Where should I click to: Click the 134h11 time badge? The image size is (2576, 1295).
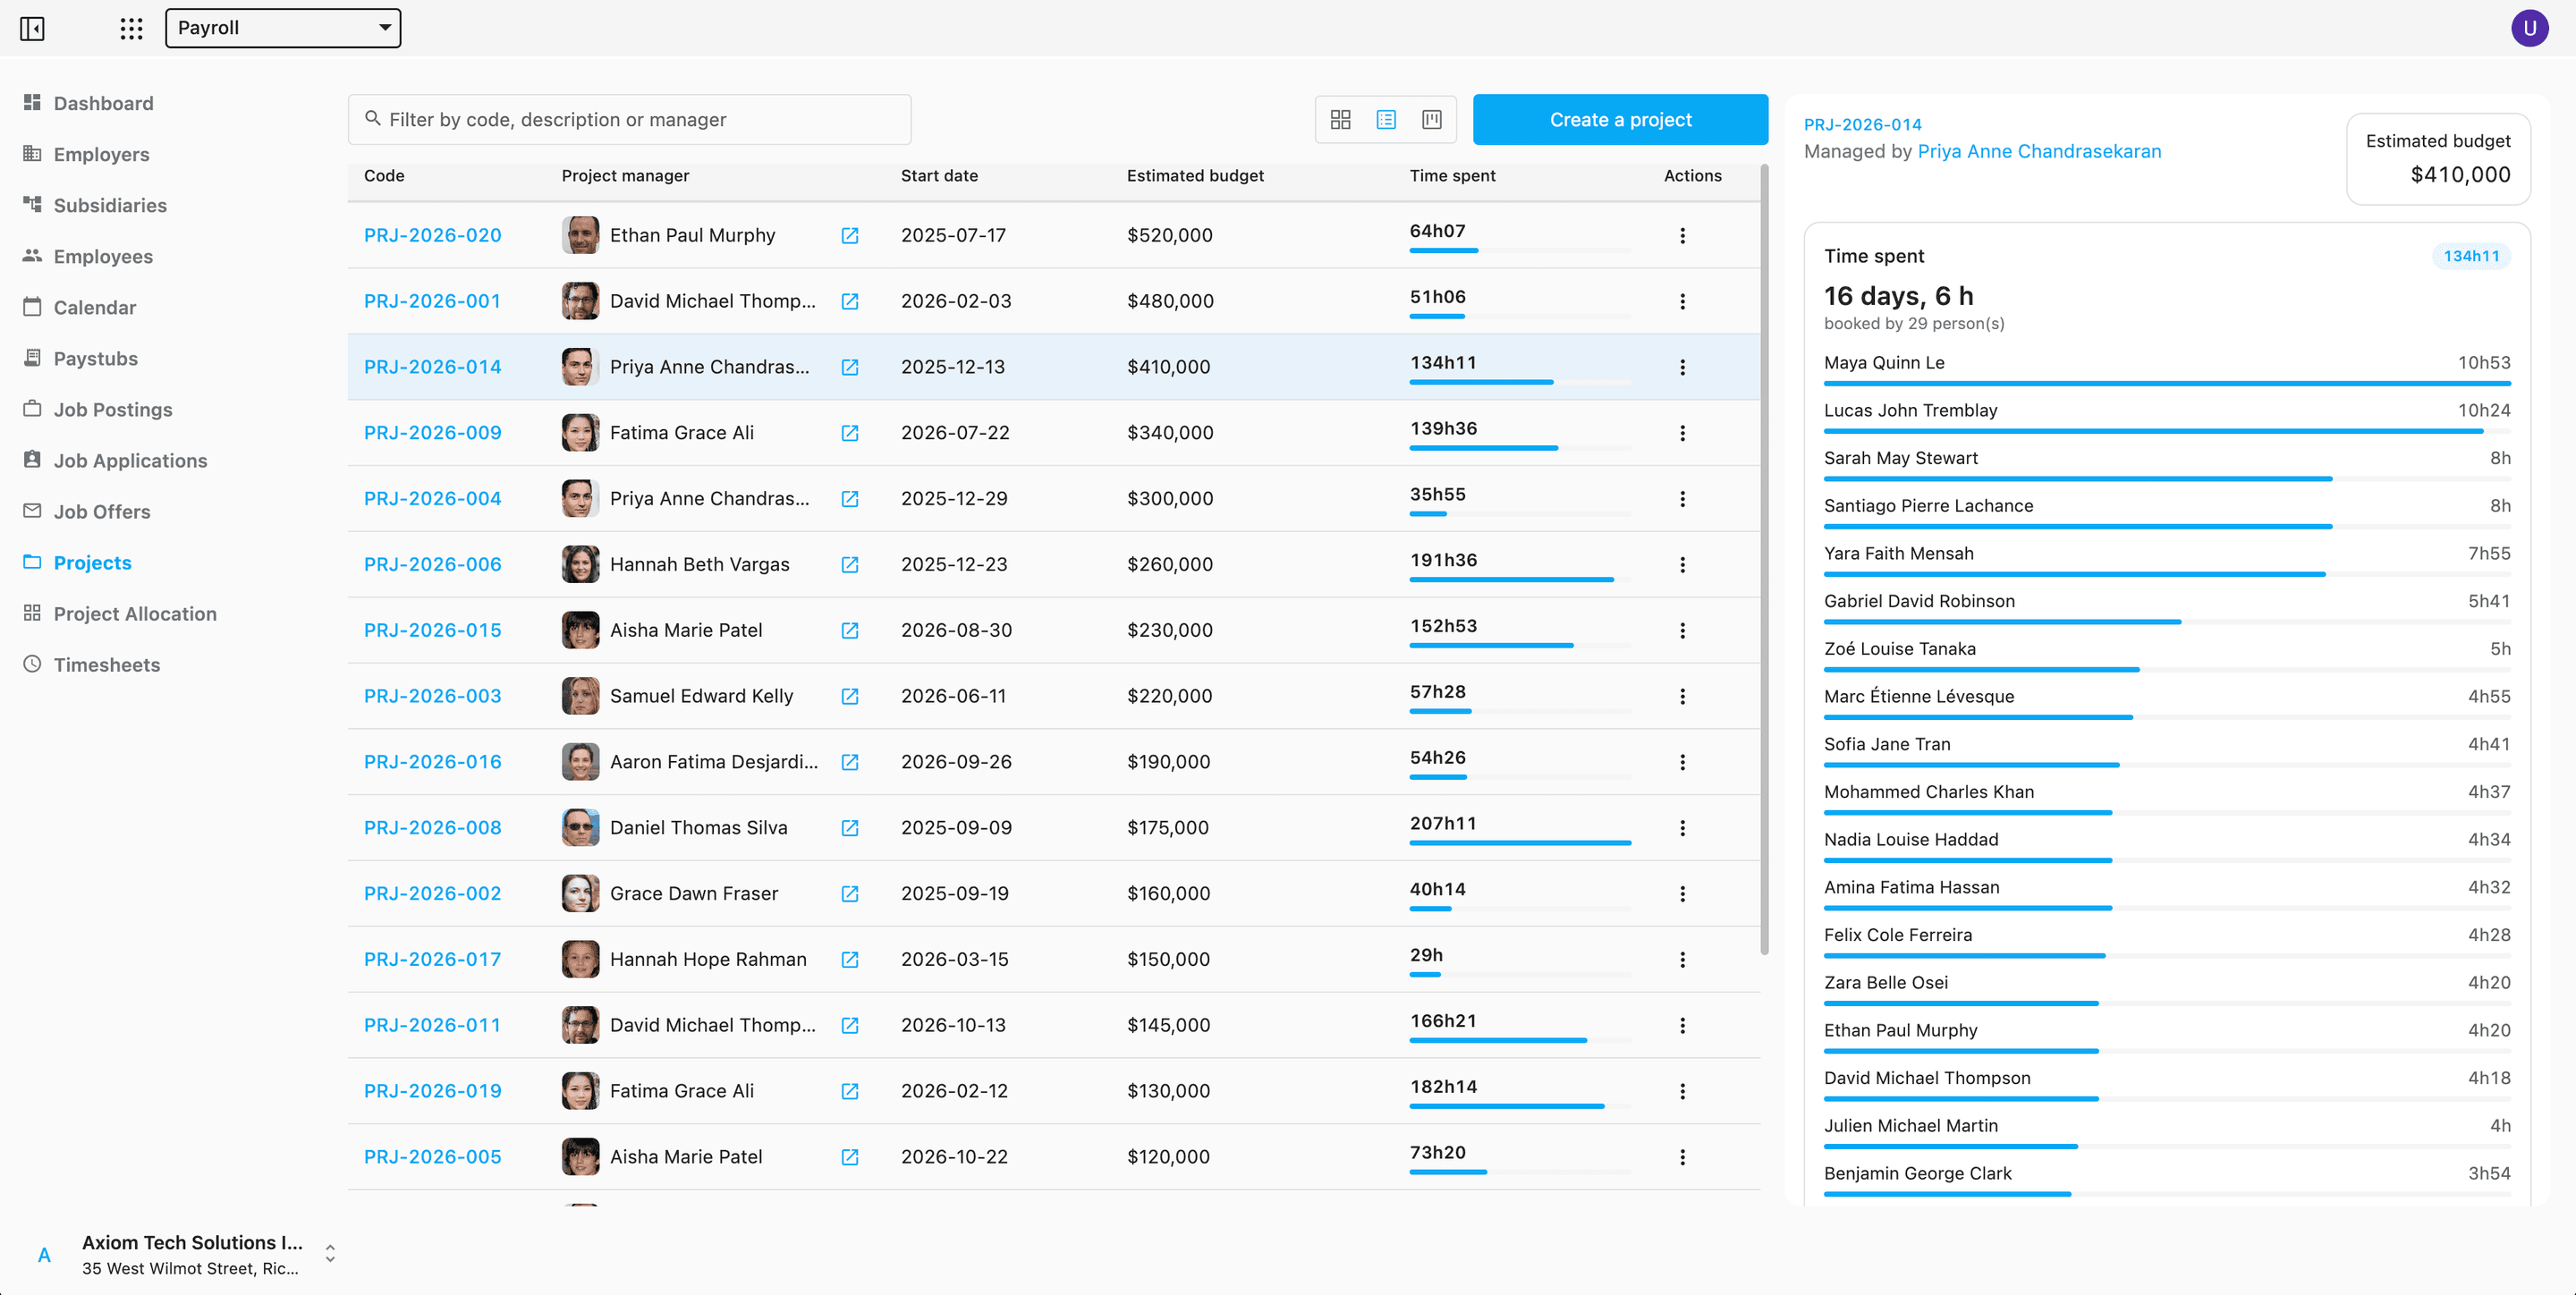pyautogui.click(x=2470, y=256)
